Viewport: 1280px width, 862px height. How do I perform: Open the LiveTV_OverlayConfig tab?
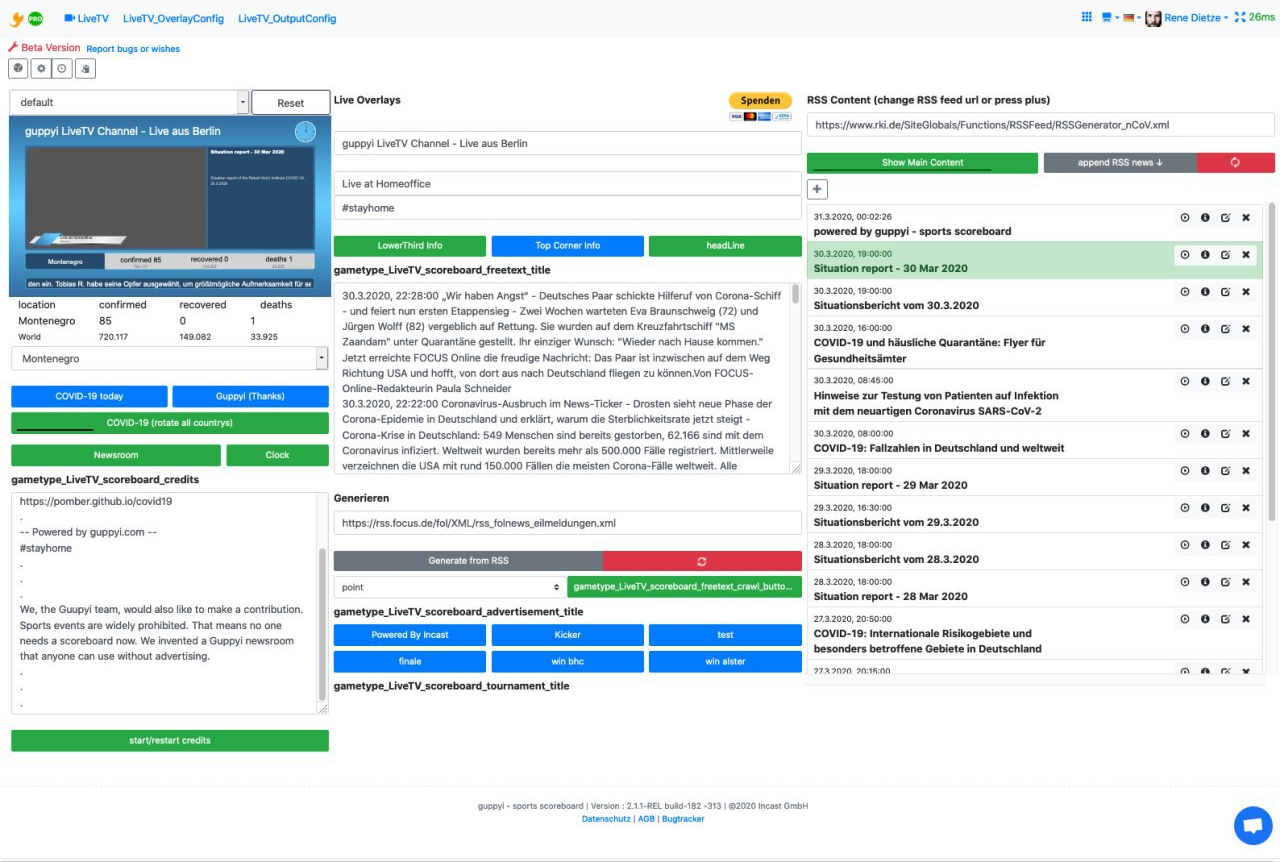pyautogui.click(x=173, y=18)
